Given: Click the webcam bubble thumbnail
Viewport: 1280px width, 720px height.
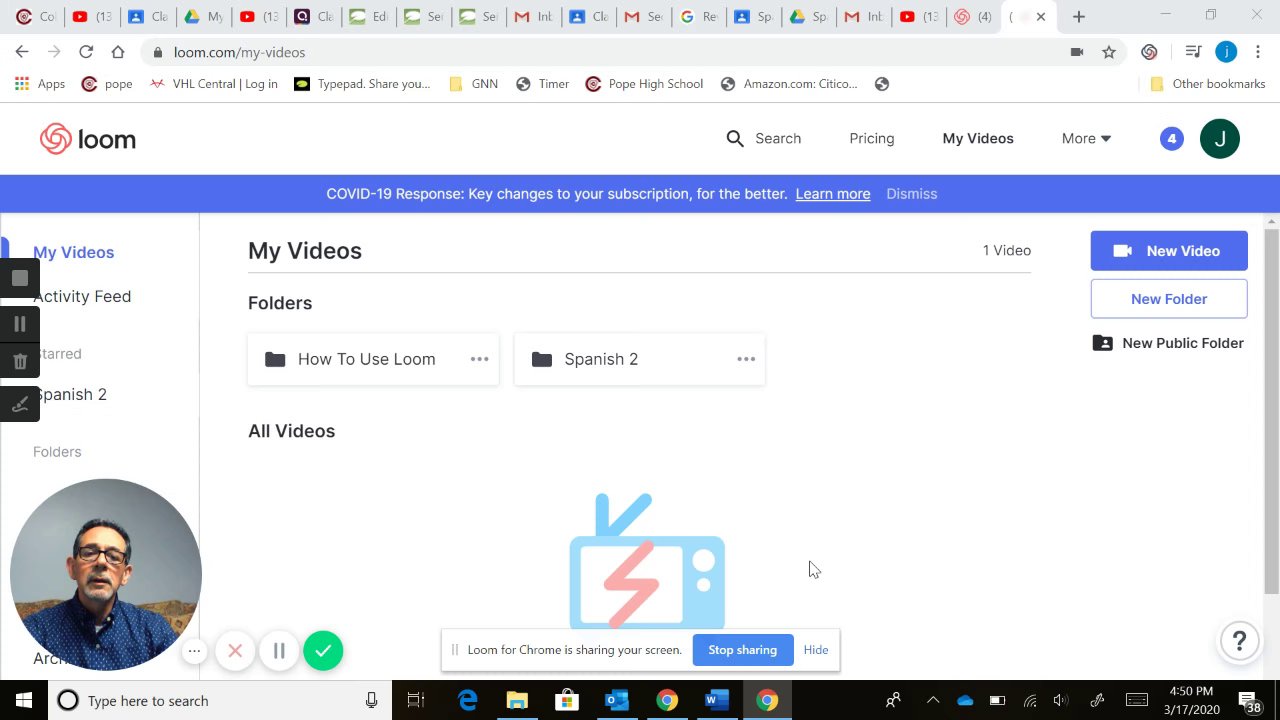Looking at the screenshot, I should [106, 575].
